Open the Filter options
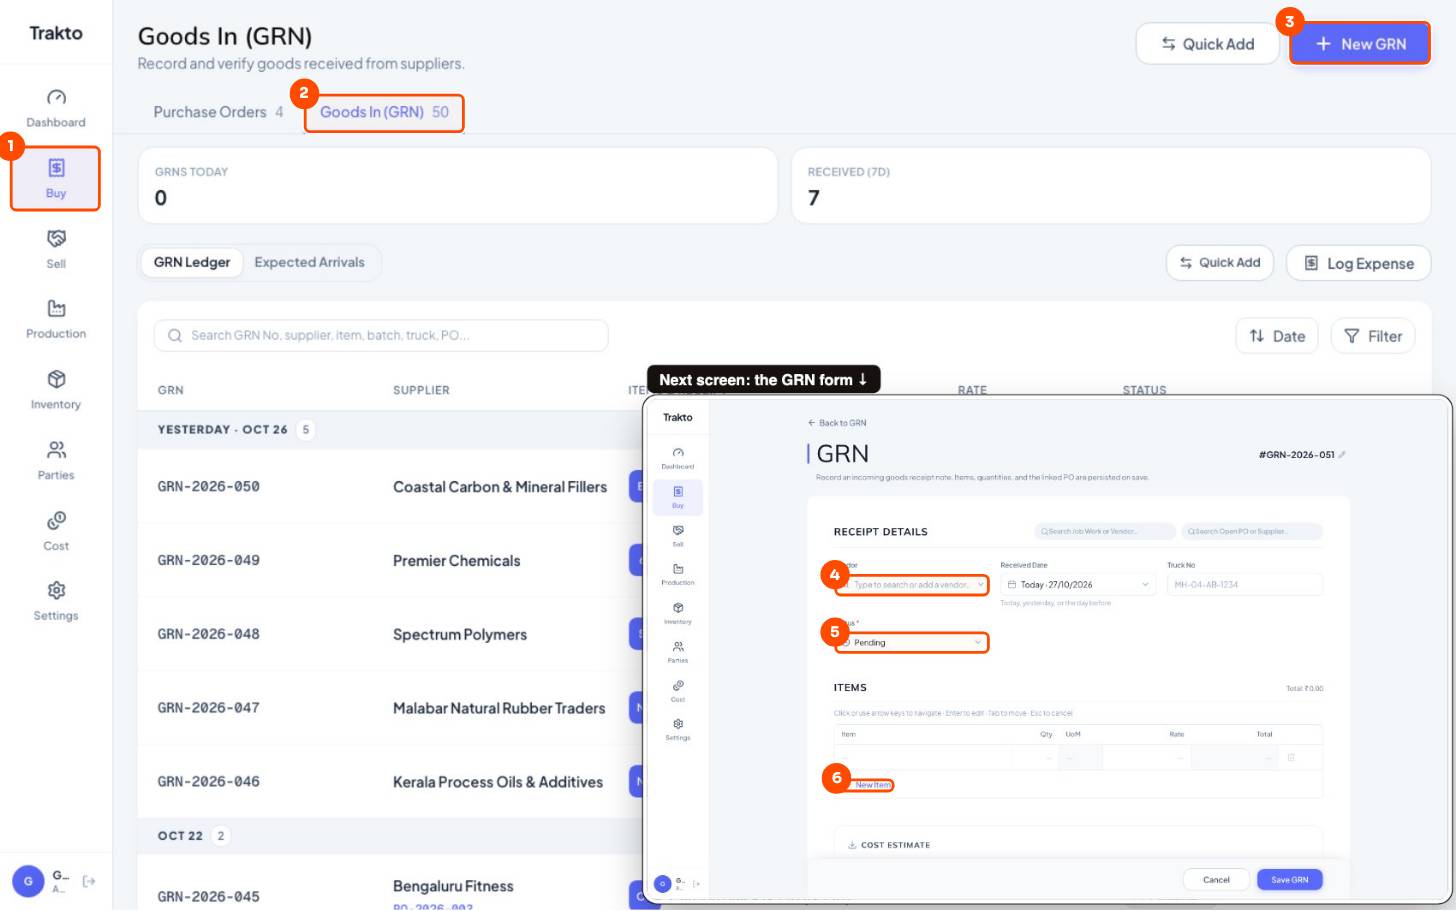Screen dimensions: 1456x911 [x=1373, y=336]
